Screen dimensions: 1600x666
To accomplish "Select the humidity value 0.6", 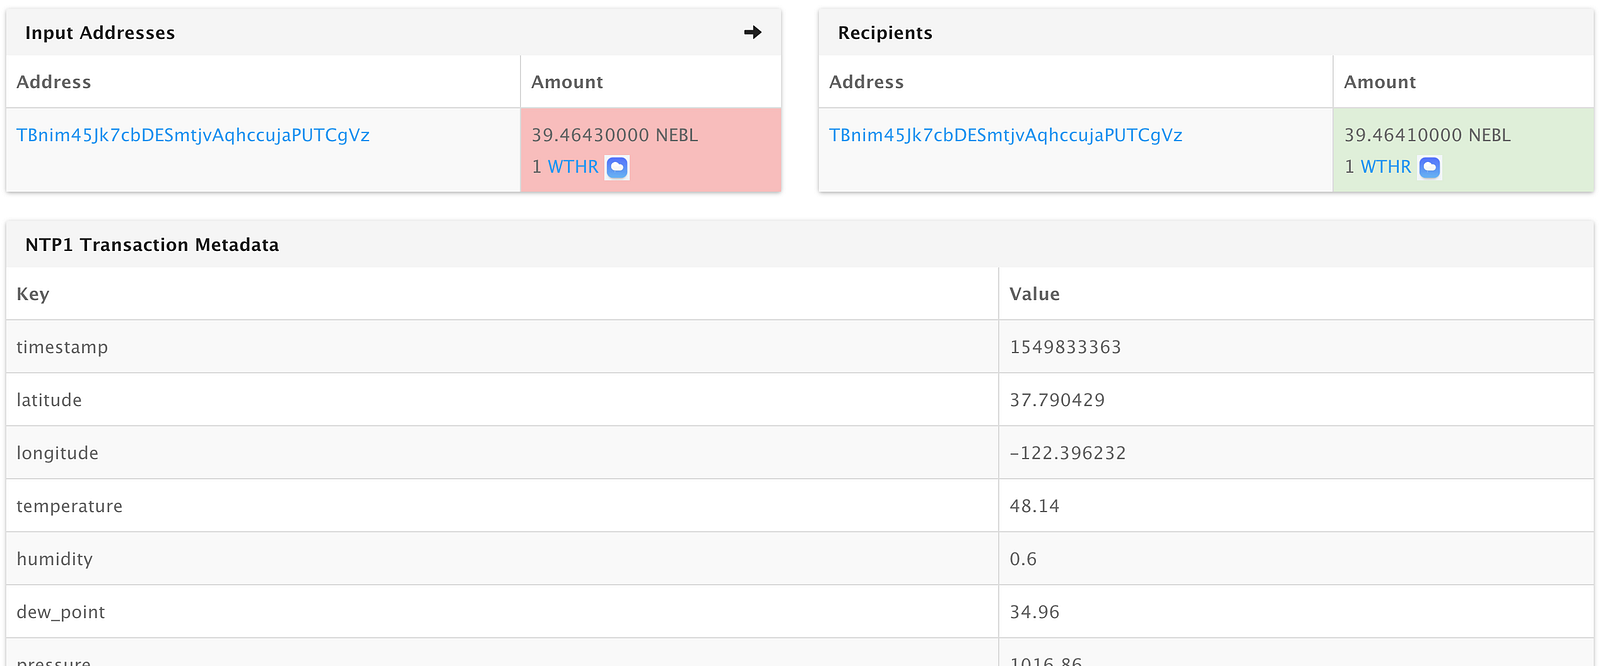I will pyautogui.click(x=1023, y=559).
